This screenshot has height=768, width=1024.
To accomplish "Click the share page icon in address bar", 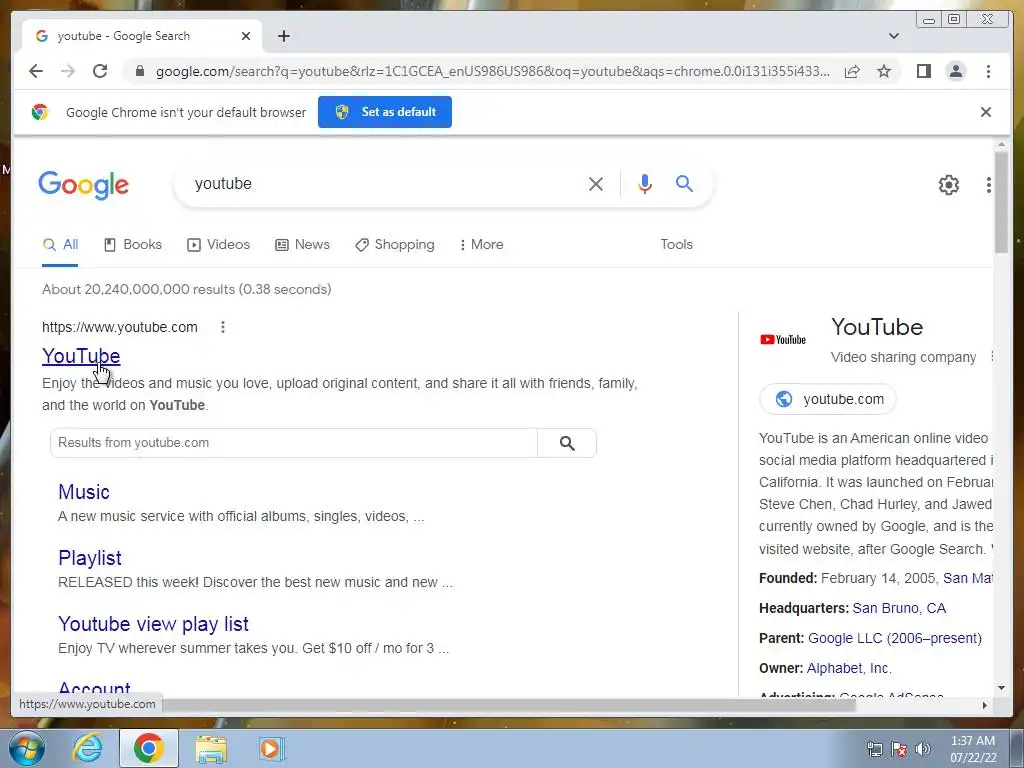I will [852, 71].
